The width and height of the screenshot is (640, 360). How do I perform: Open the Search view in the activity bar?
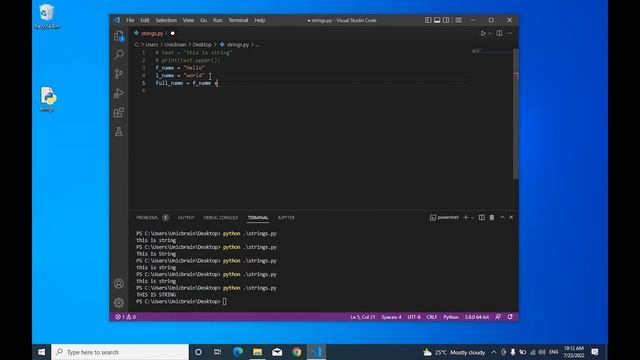coord(119,54)
